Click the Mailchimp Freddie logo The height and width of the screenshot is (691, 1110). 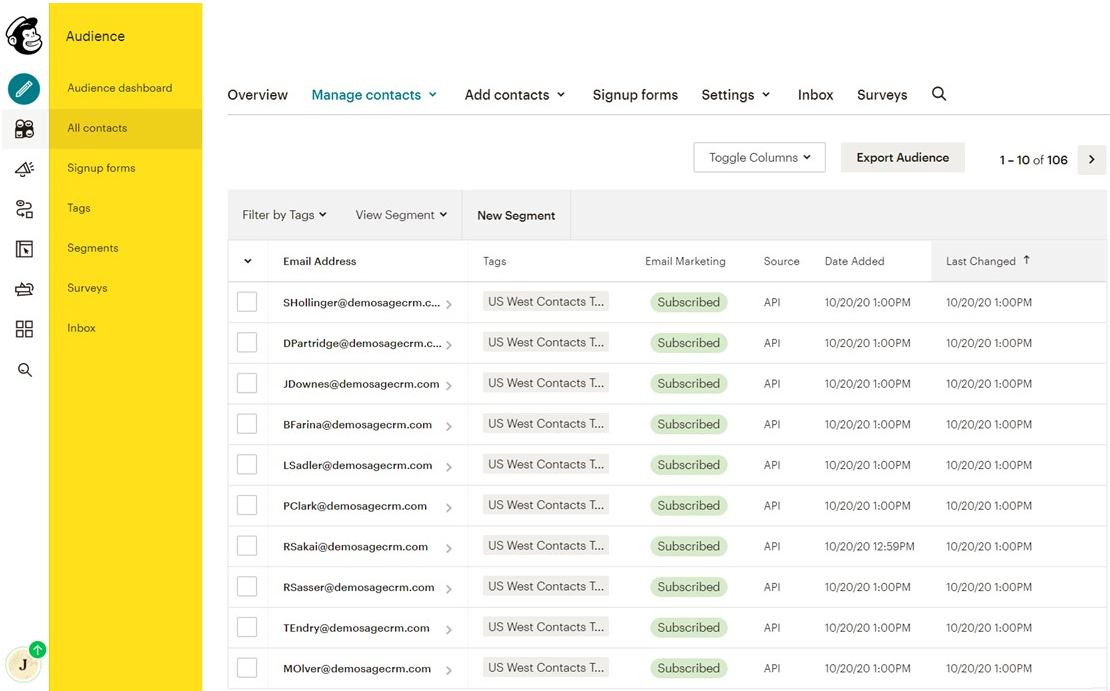[x=24, y=36]
